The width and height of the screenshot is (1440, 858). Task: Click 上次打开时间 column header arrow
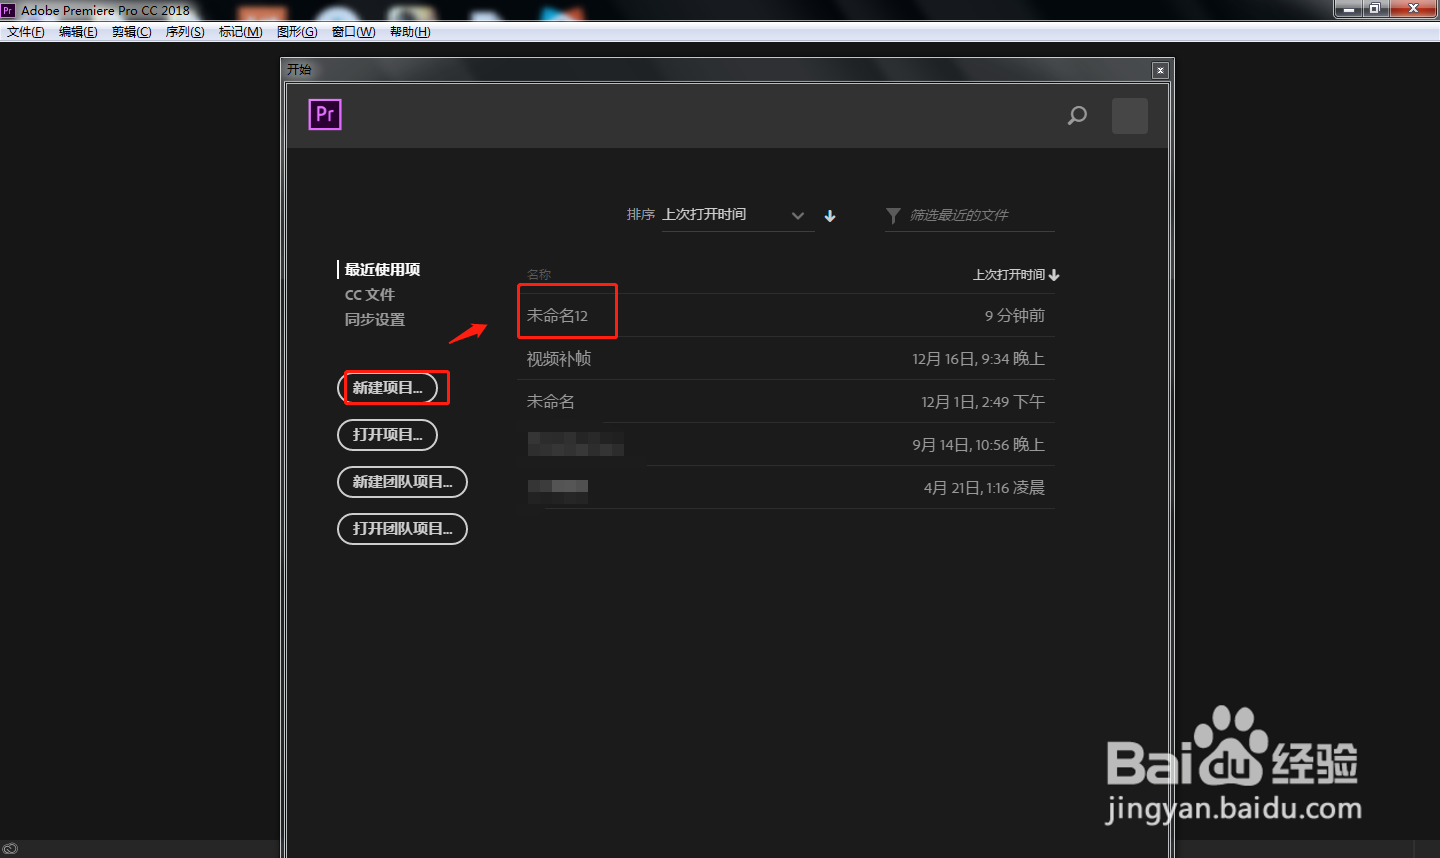[1054, 275]
